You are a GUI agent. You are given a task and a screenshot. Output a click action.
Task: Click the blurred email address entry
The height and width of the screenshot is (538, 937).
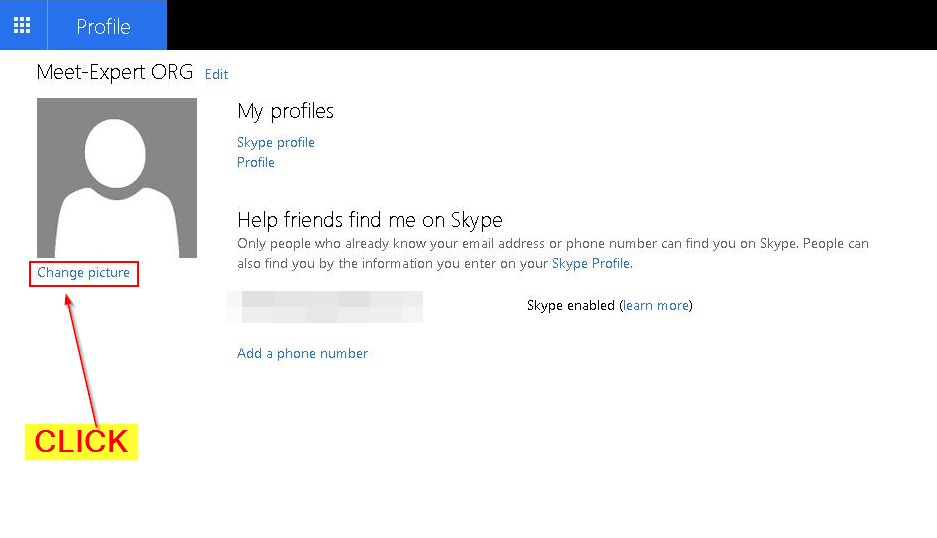[x=324, y=307]
